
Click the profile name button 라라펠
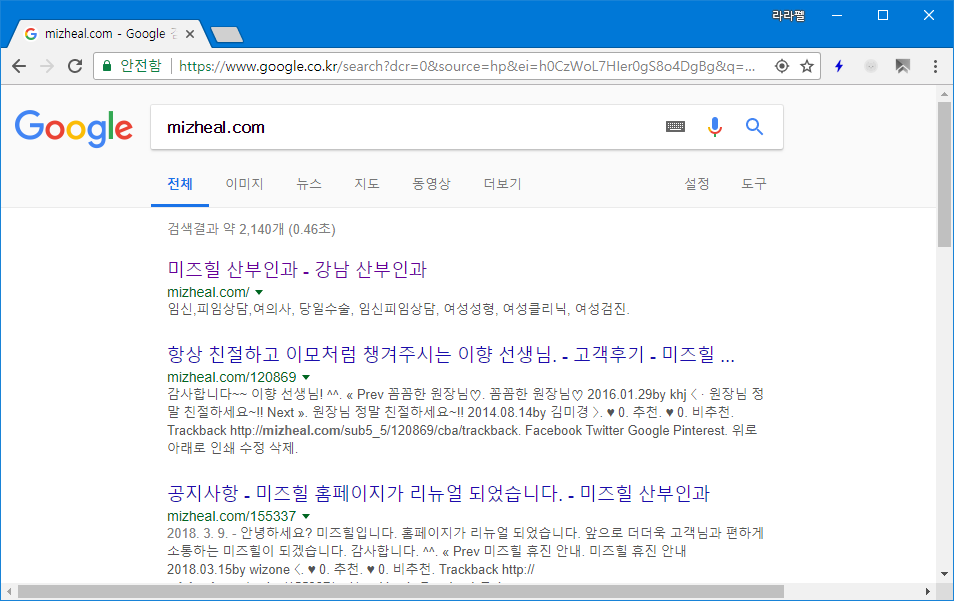pos(788,16)
